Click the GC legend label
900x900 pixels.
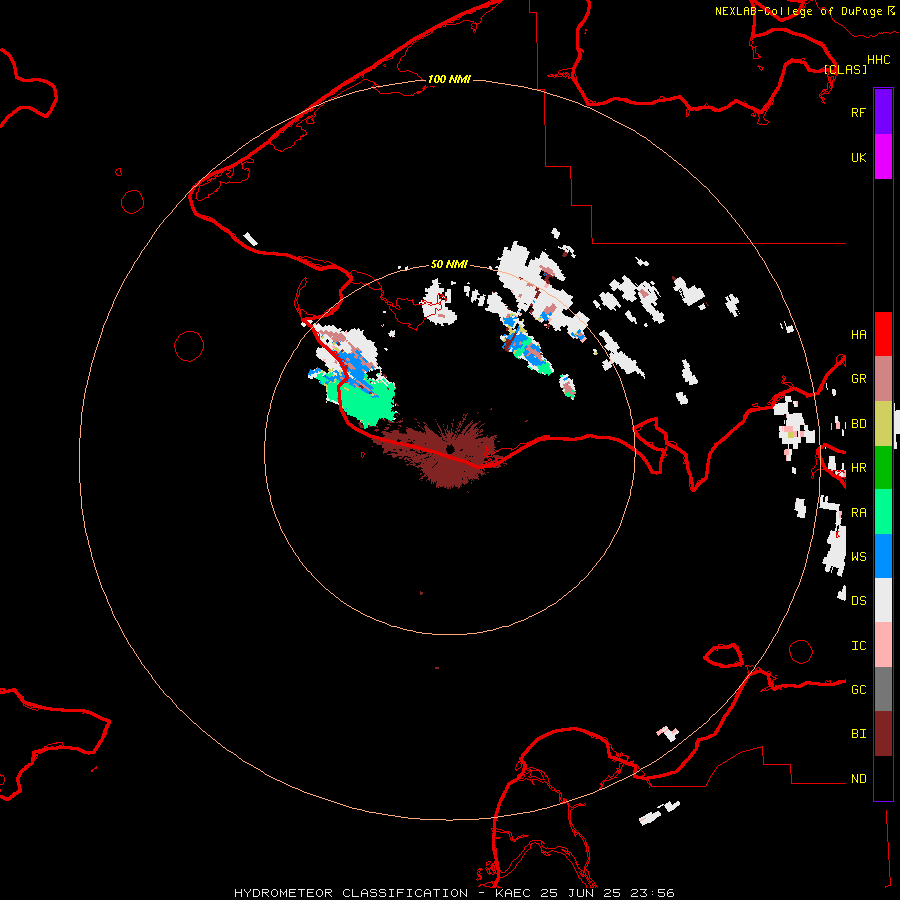click(858, 690)
